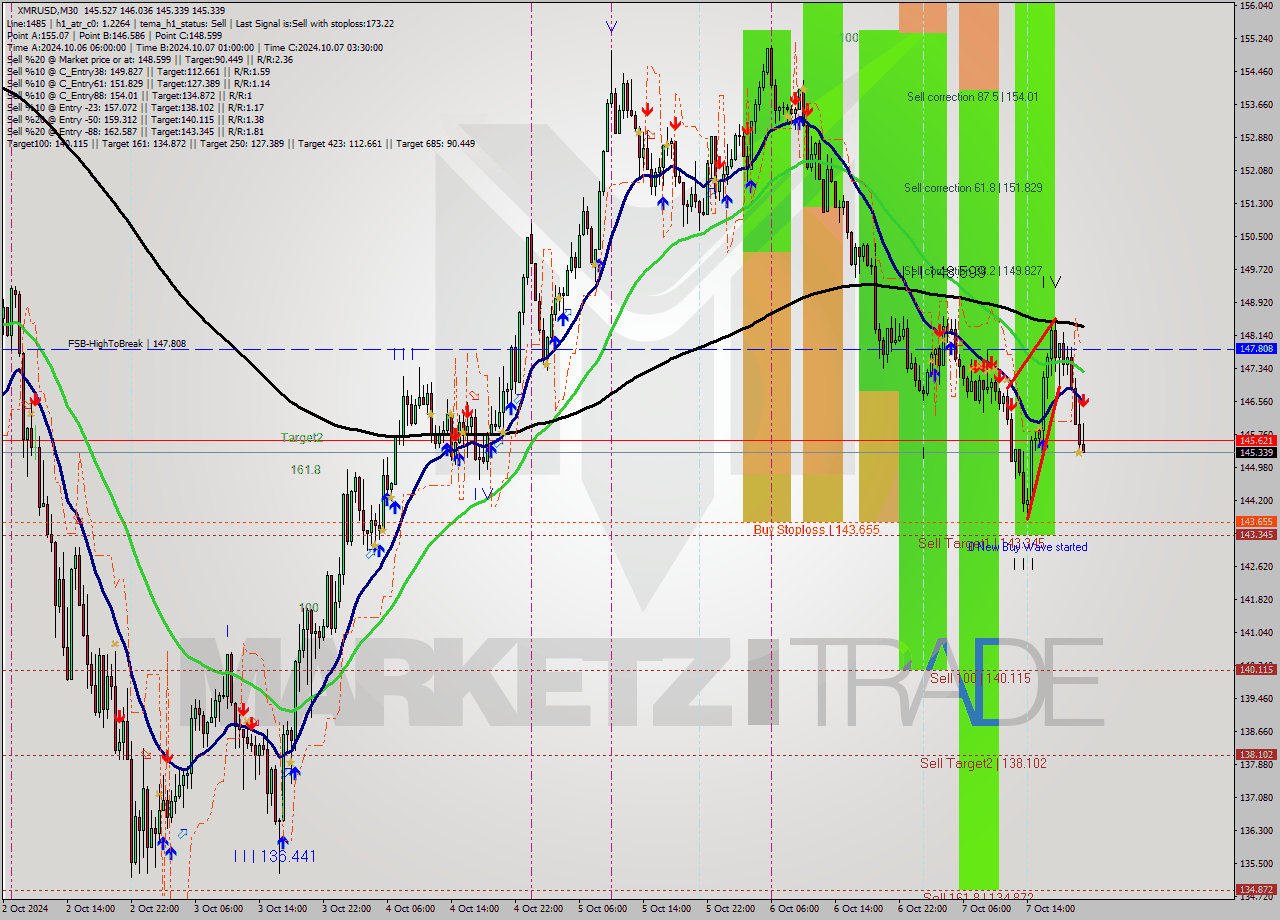Click the green Target2 label

302,438
